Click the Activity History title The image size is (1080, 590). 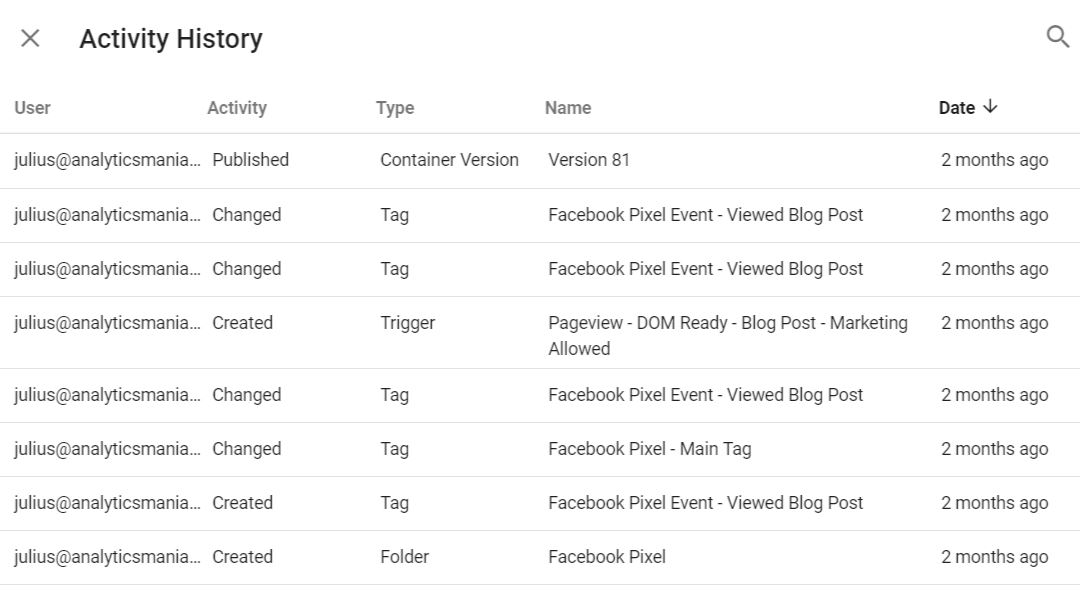171,39
